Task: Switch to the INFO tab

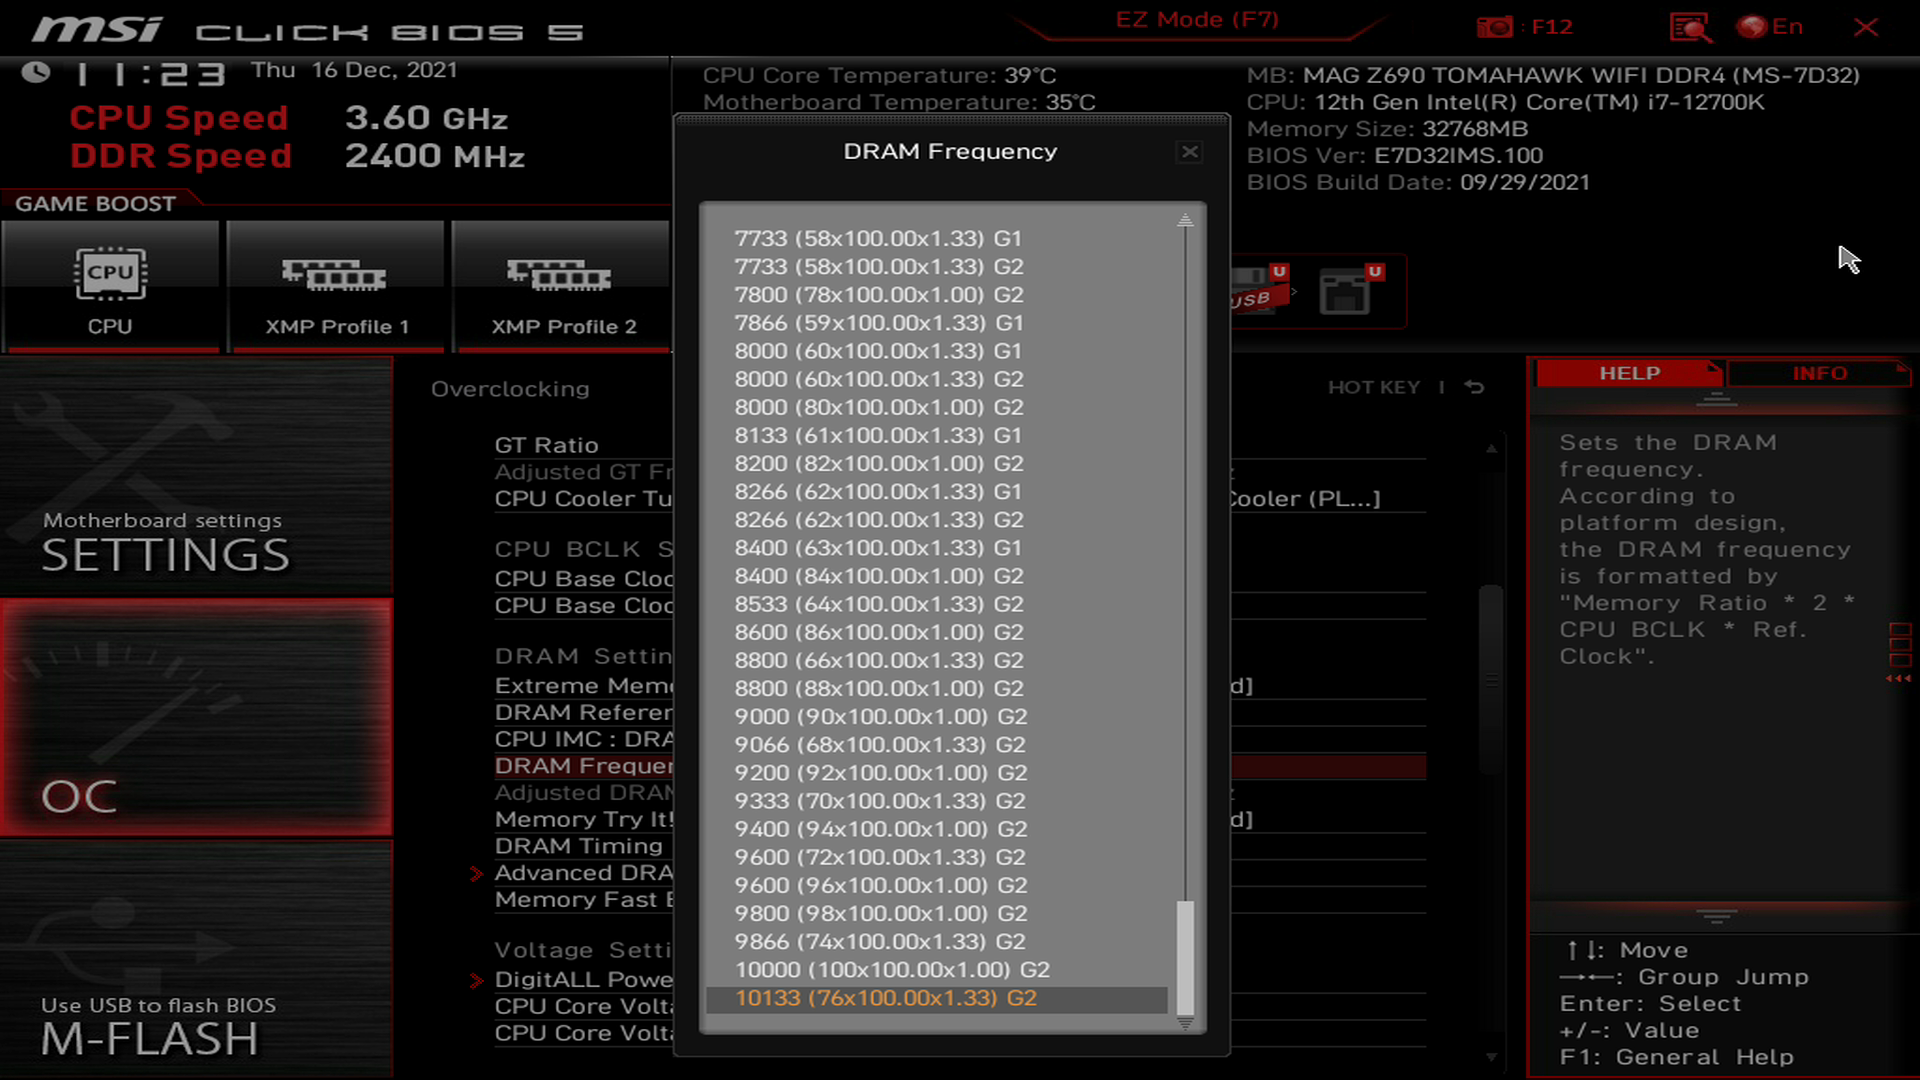Action: [x=1819, y=373]
